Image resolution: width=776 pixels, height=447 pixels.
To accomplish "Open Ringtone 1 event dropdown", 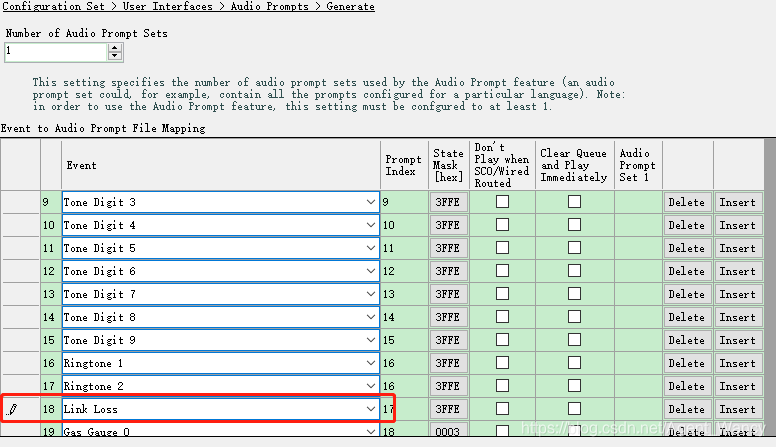I will coord(370,363).
